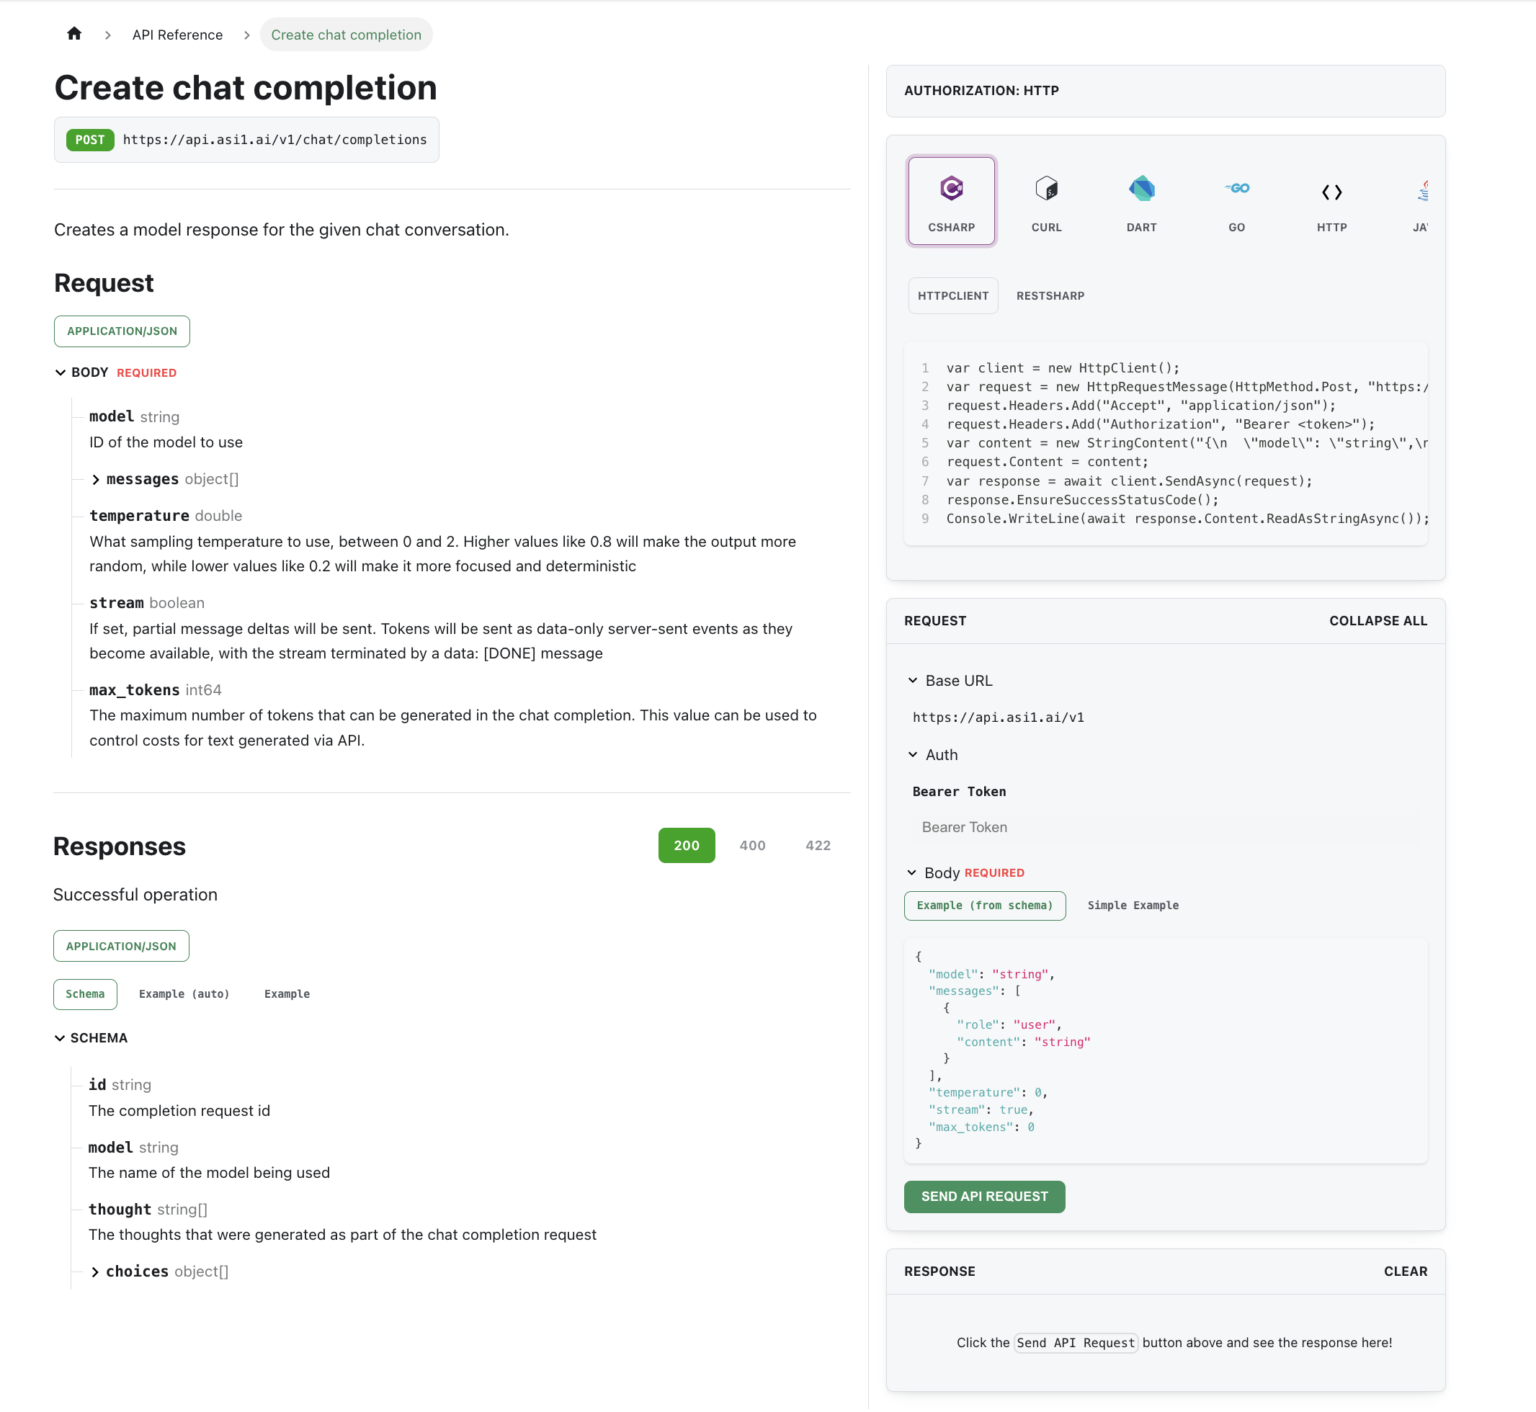Switch to Example (auto) response tab
The height and width of the screenshot is (1412, 1536).
[184, 994]
